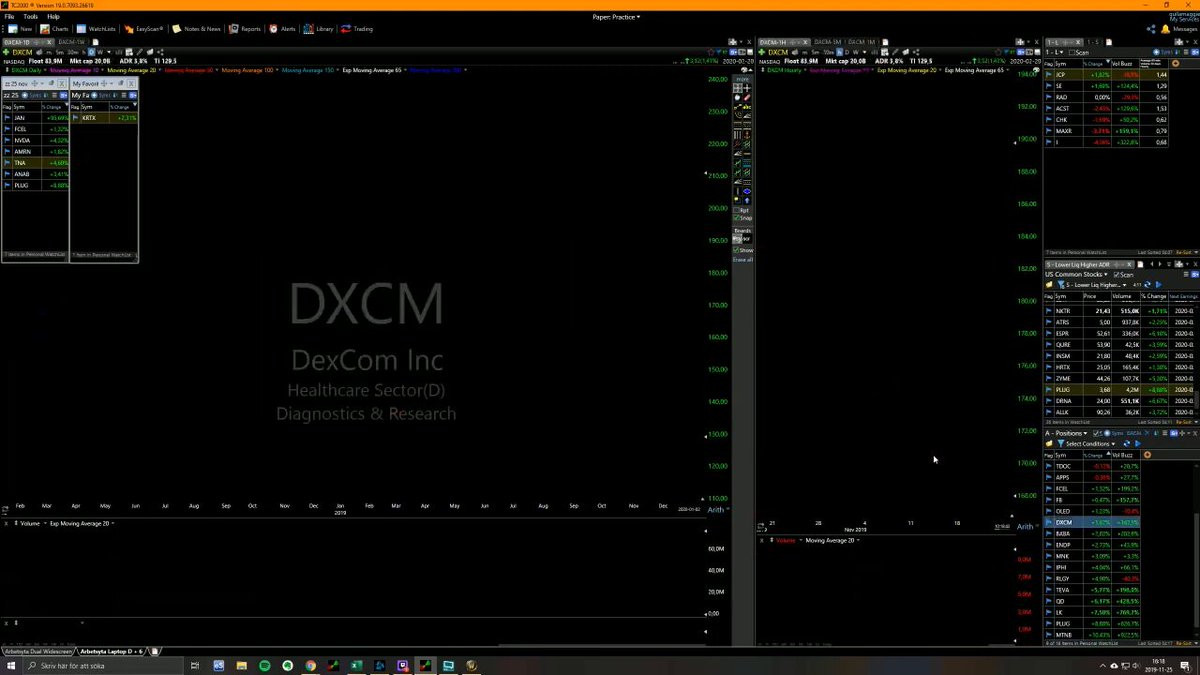Select the 5m timeframe on hourly chart
This screenshot has width=1200, height=675.
pos(815,52)
